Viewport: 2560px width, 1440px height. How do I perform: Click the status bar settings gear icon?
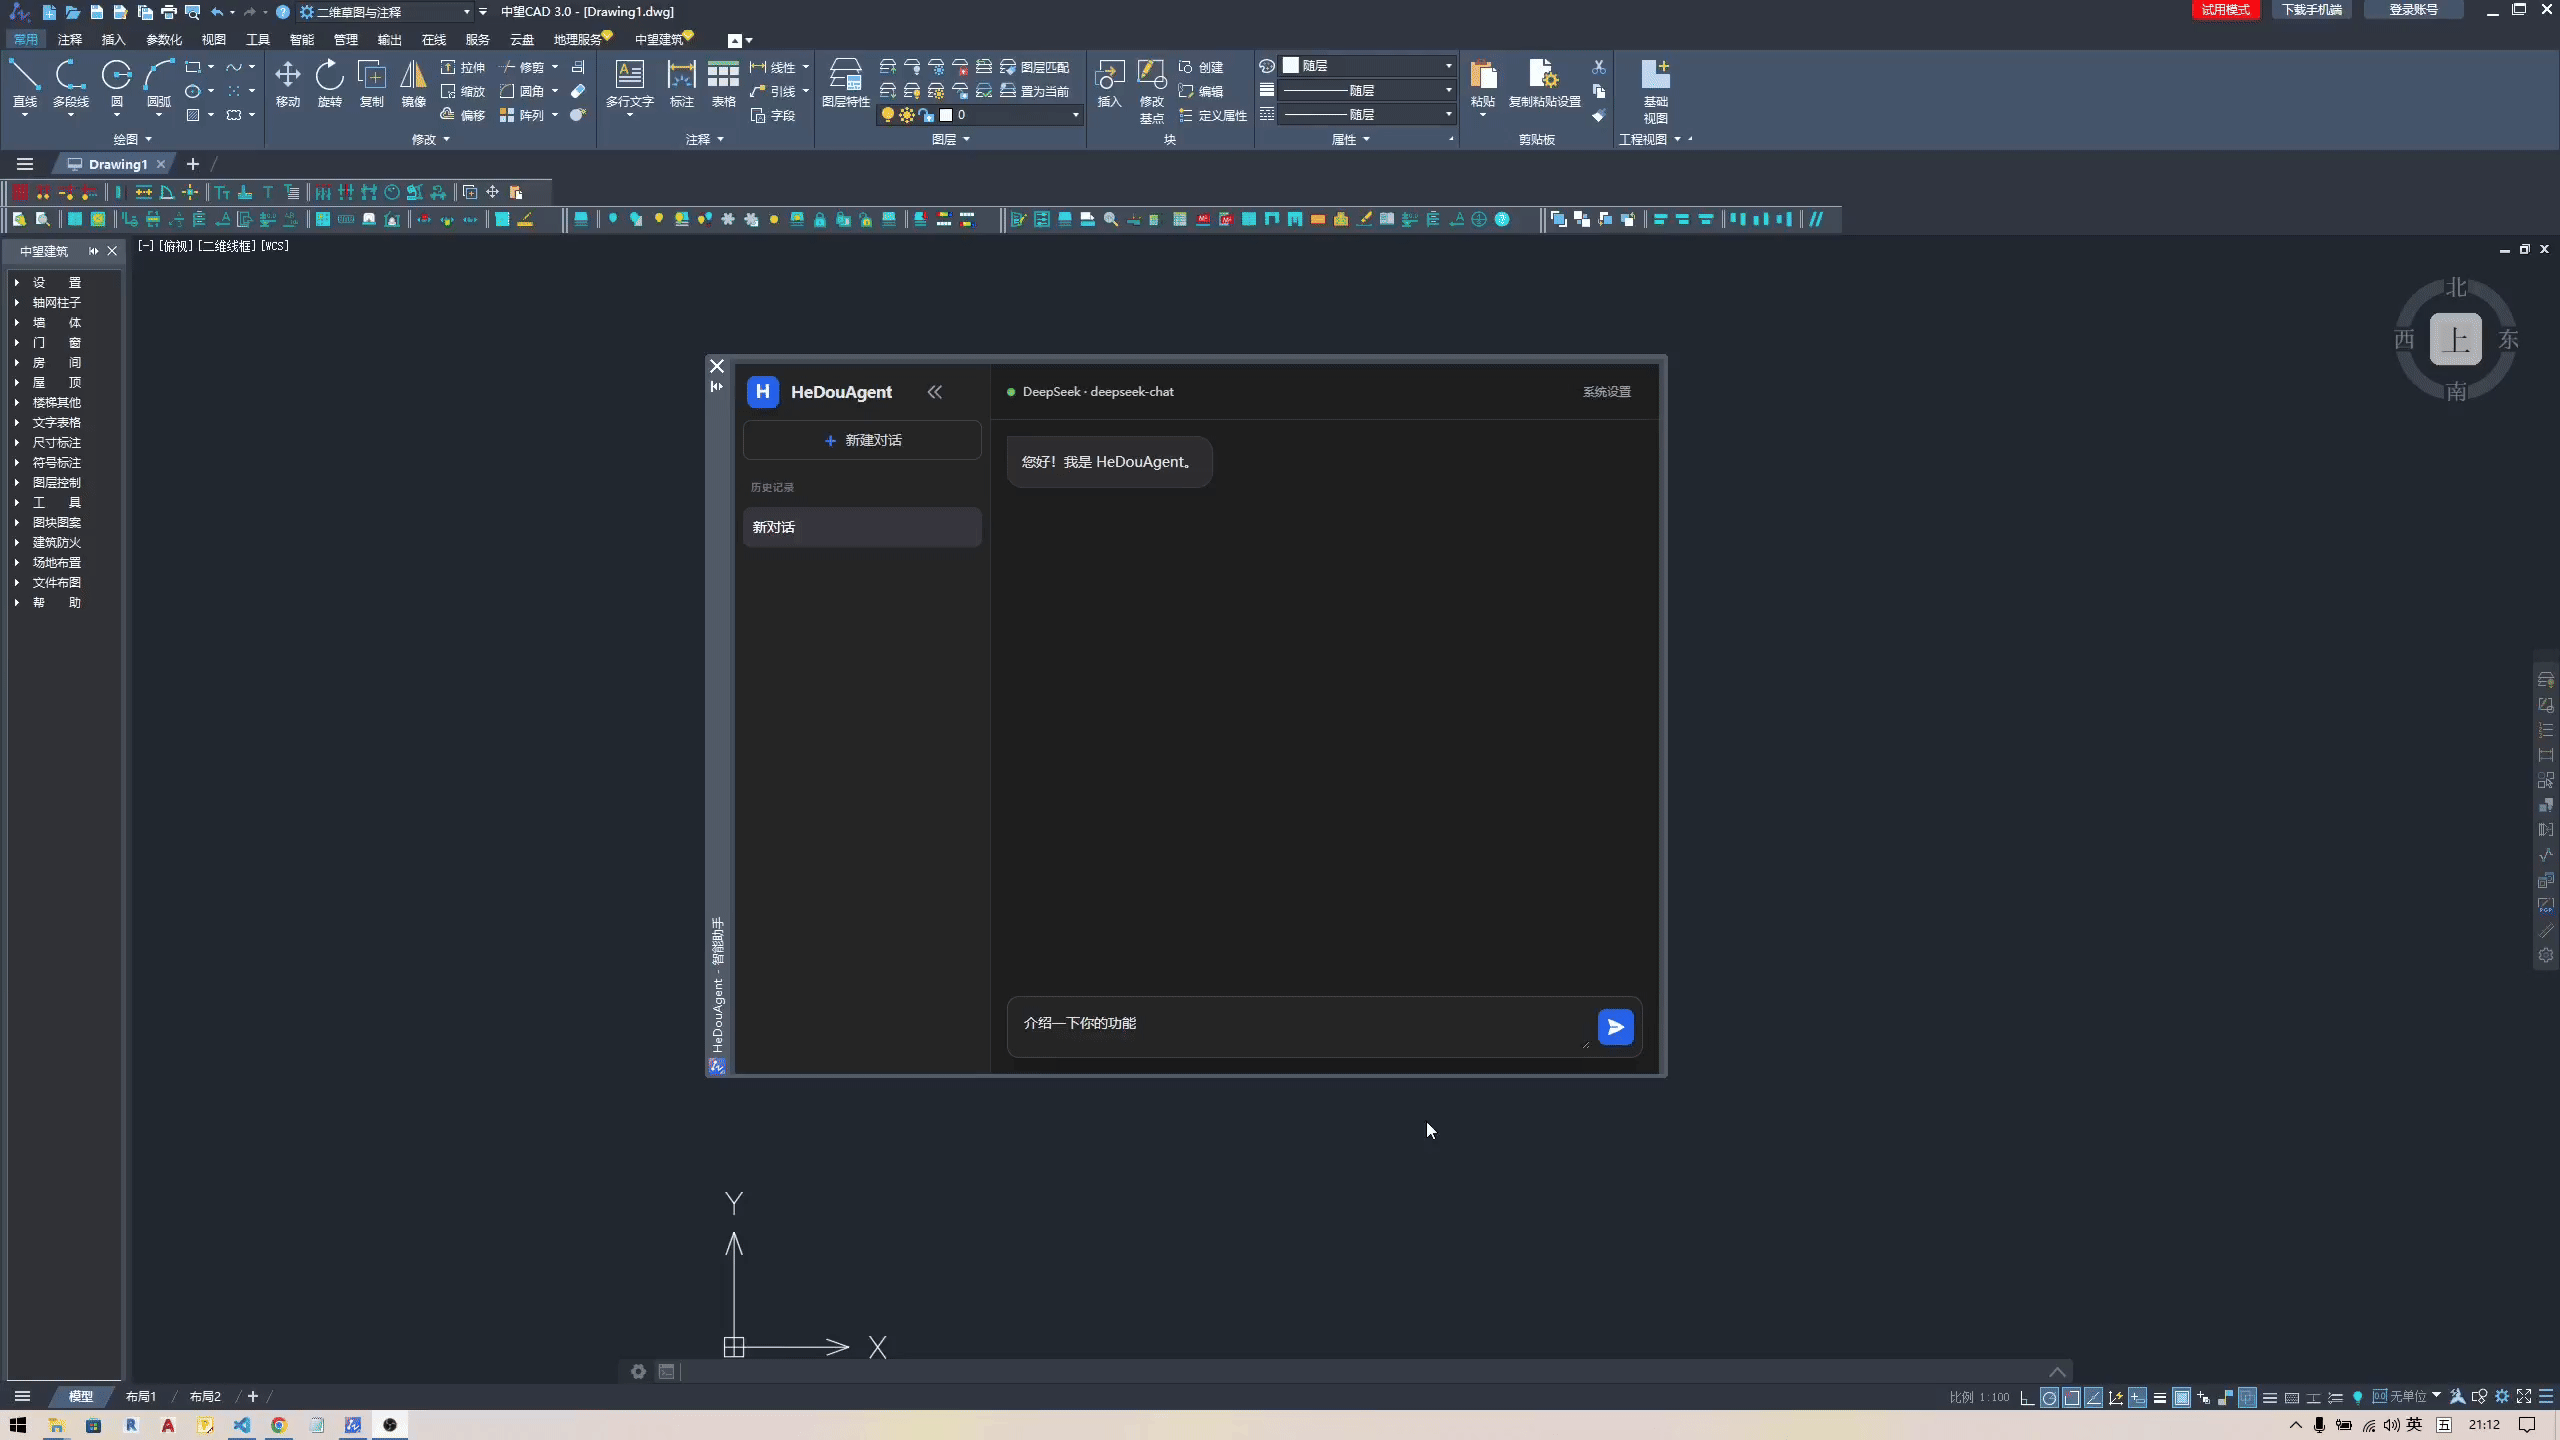tap(2502, 1397)
